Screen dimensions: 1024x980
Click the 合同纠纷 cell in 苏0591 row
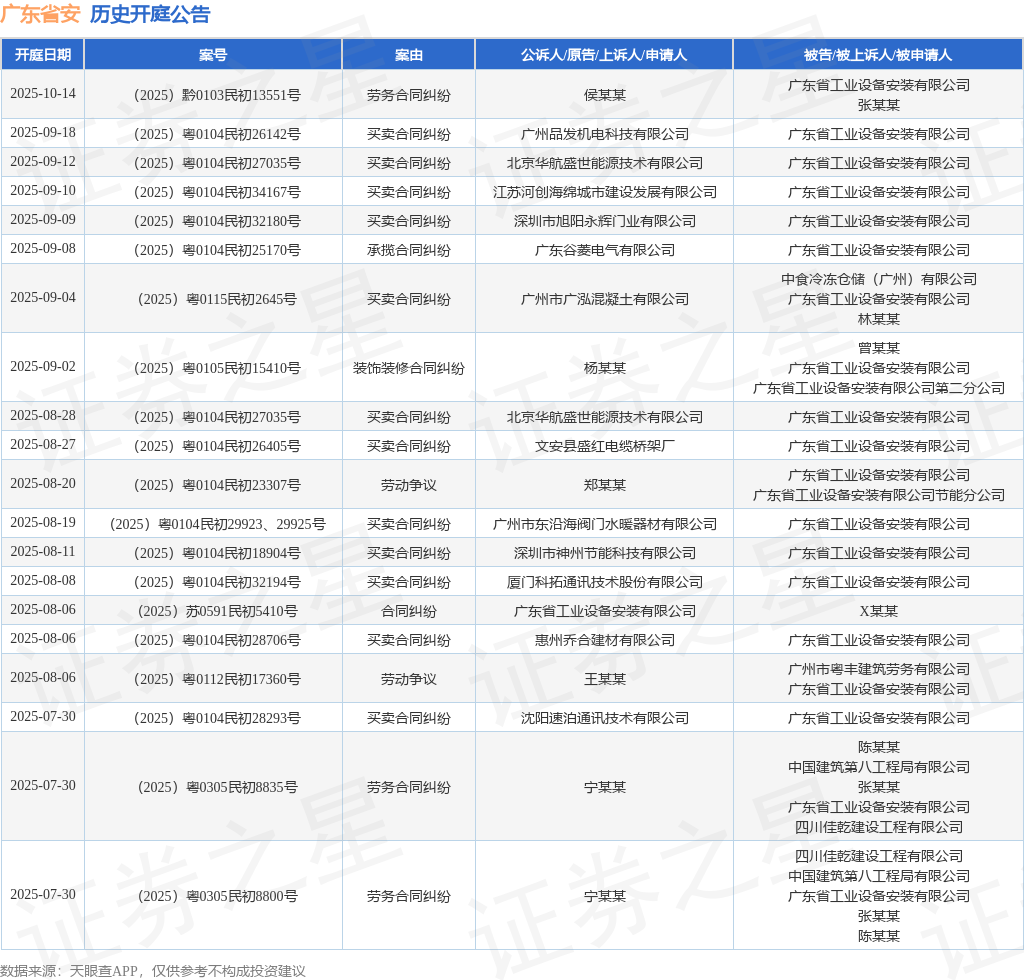point(409,611)
